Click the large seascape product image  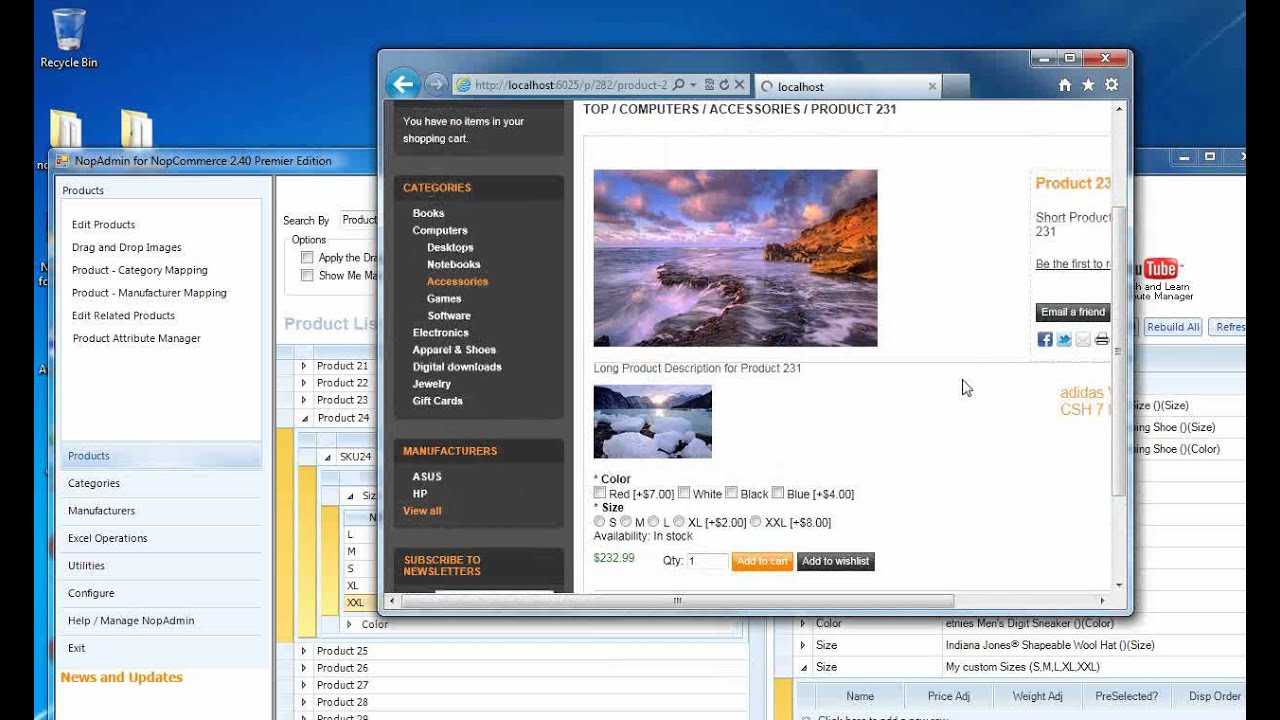click(x=735, y=258)
